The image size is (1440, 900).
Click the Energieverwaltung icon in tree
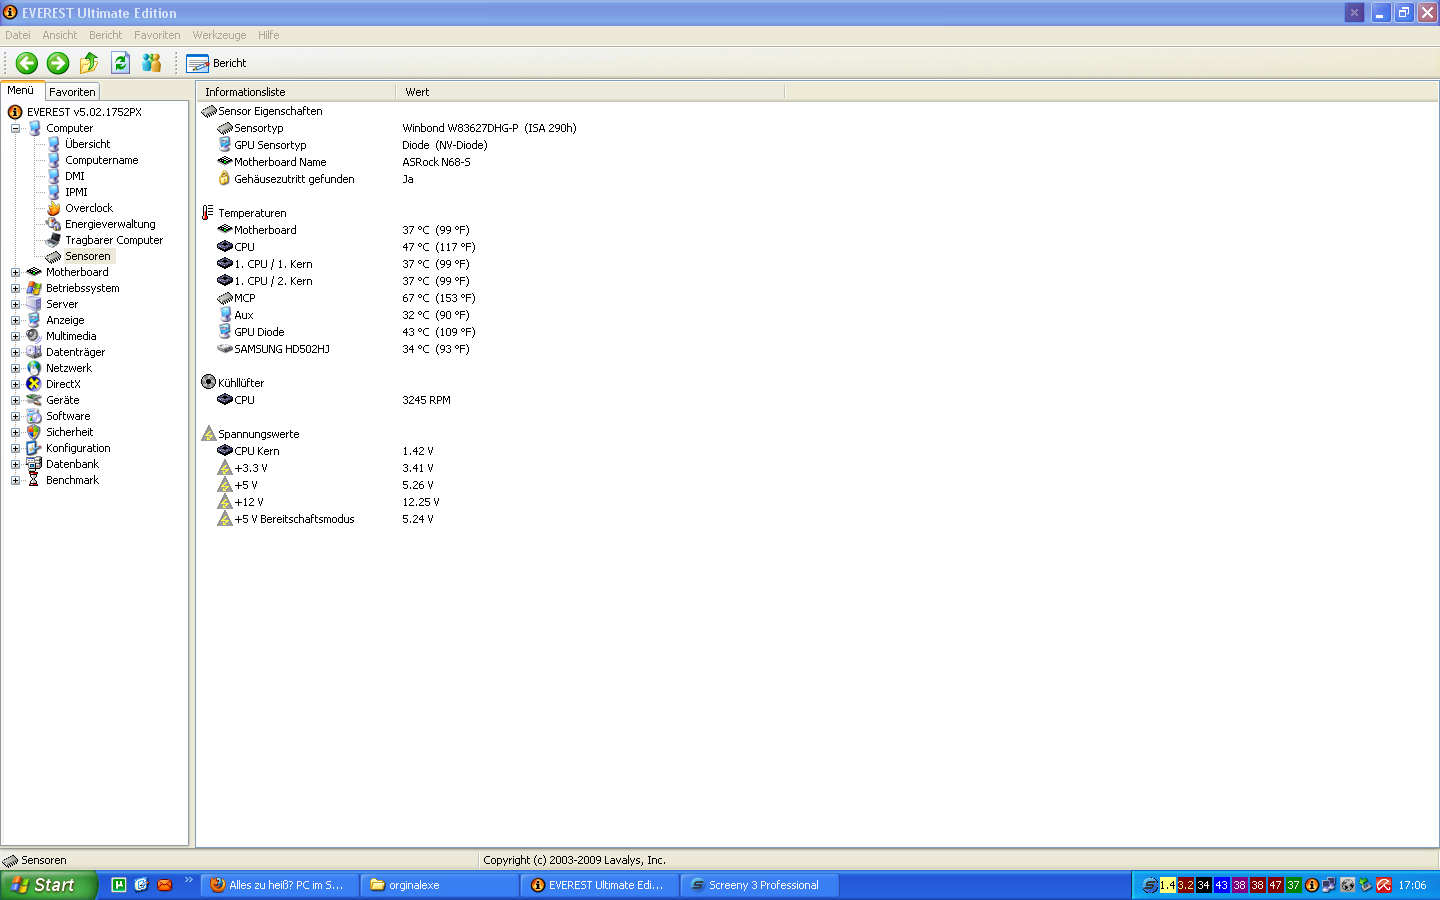click(x=54, y=224)
